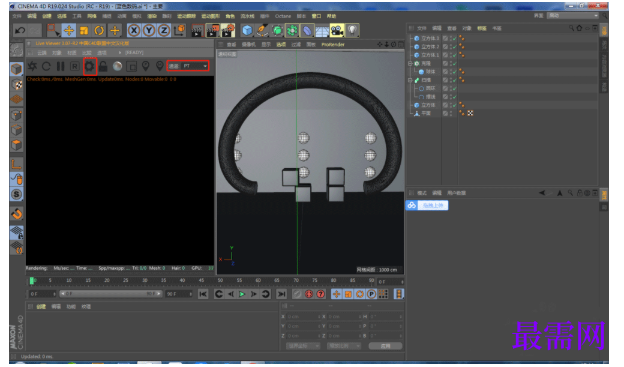Click Octane pick focus pin icon

click(146, 66)
